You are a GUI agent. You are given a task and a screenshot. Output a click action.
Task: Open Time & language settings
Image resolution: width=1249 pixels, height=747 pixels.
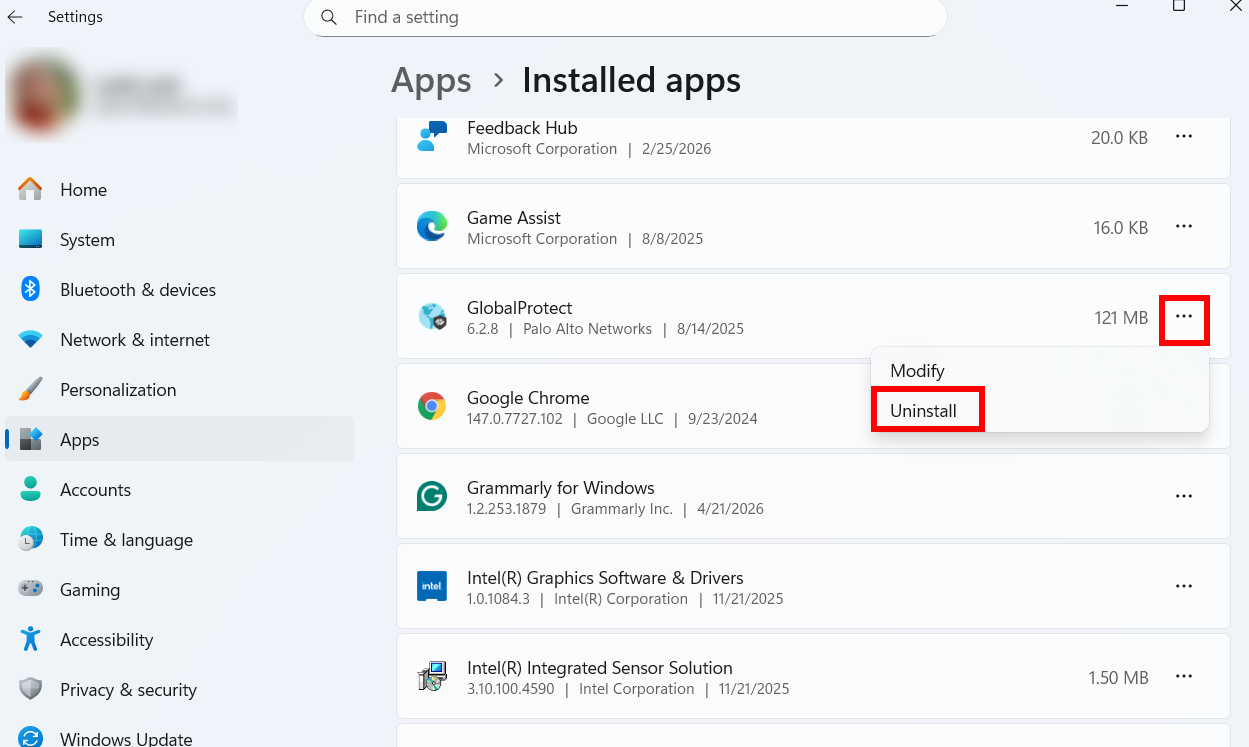(126, 539)
